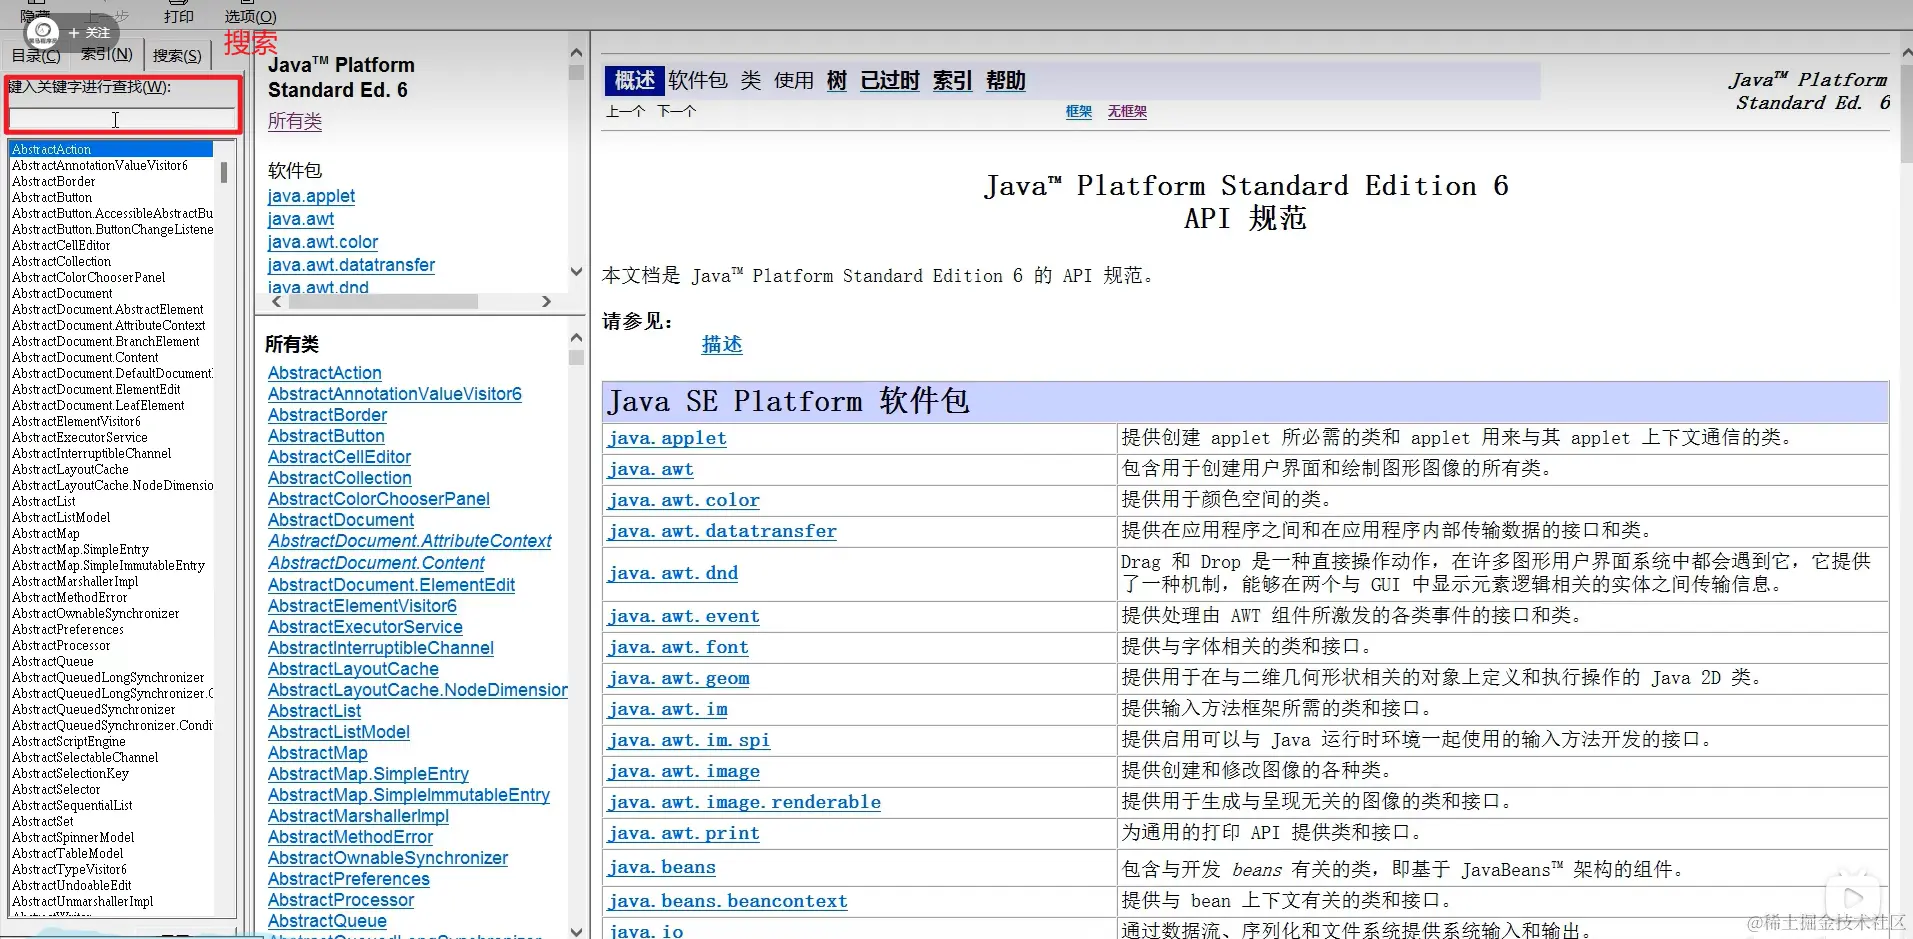Open java.awt.image.renderable in the package table
1913x939 pixels.
tap(745, 802)
